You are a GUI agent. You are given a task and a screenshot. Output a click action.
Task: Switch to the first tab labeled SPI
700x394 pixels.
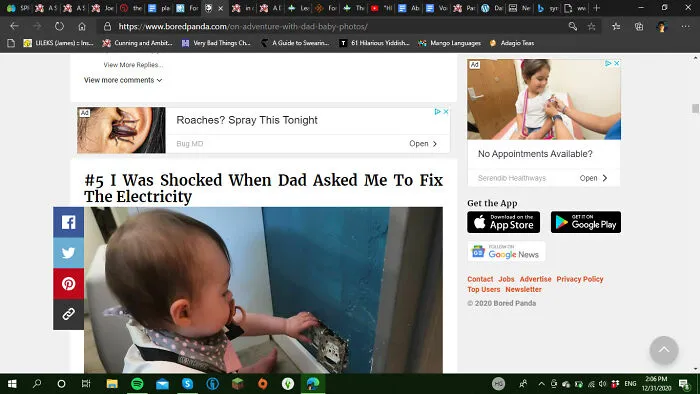(x=18, y=8)
